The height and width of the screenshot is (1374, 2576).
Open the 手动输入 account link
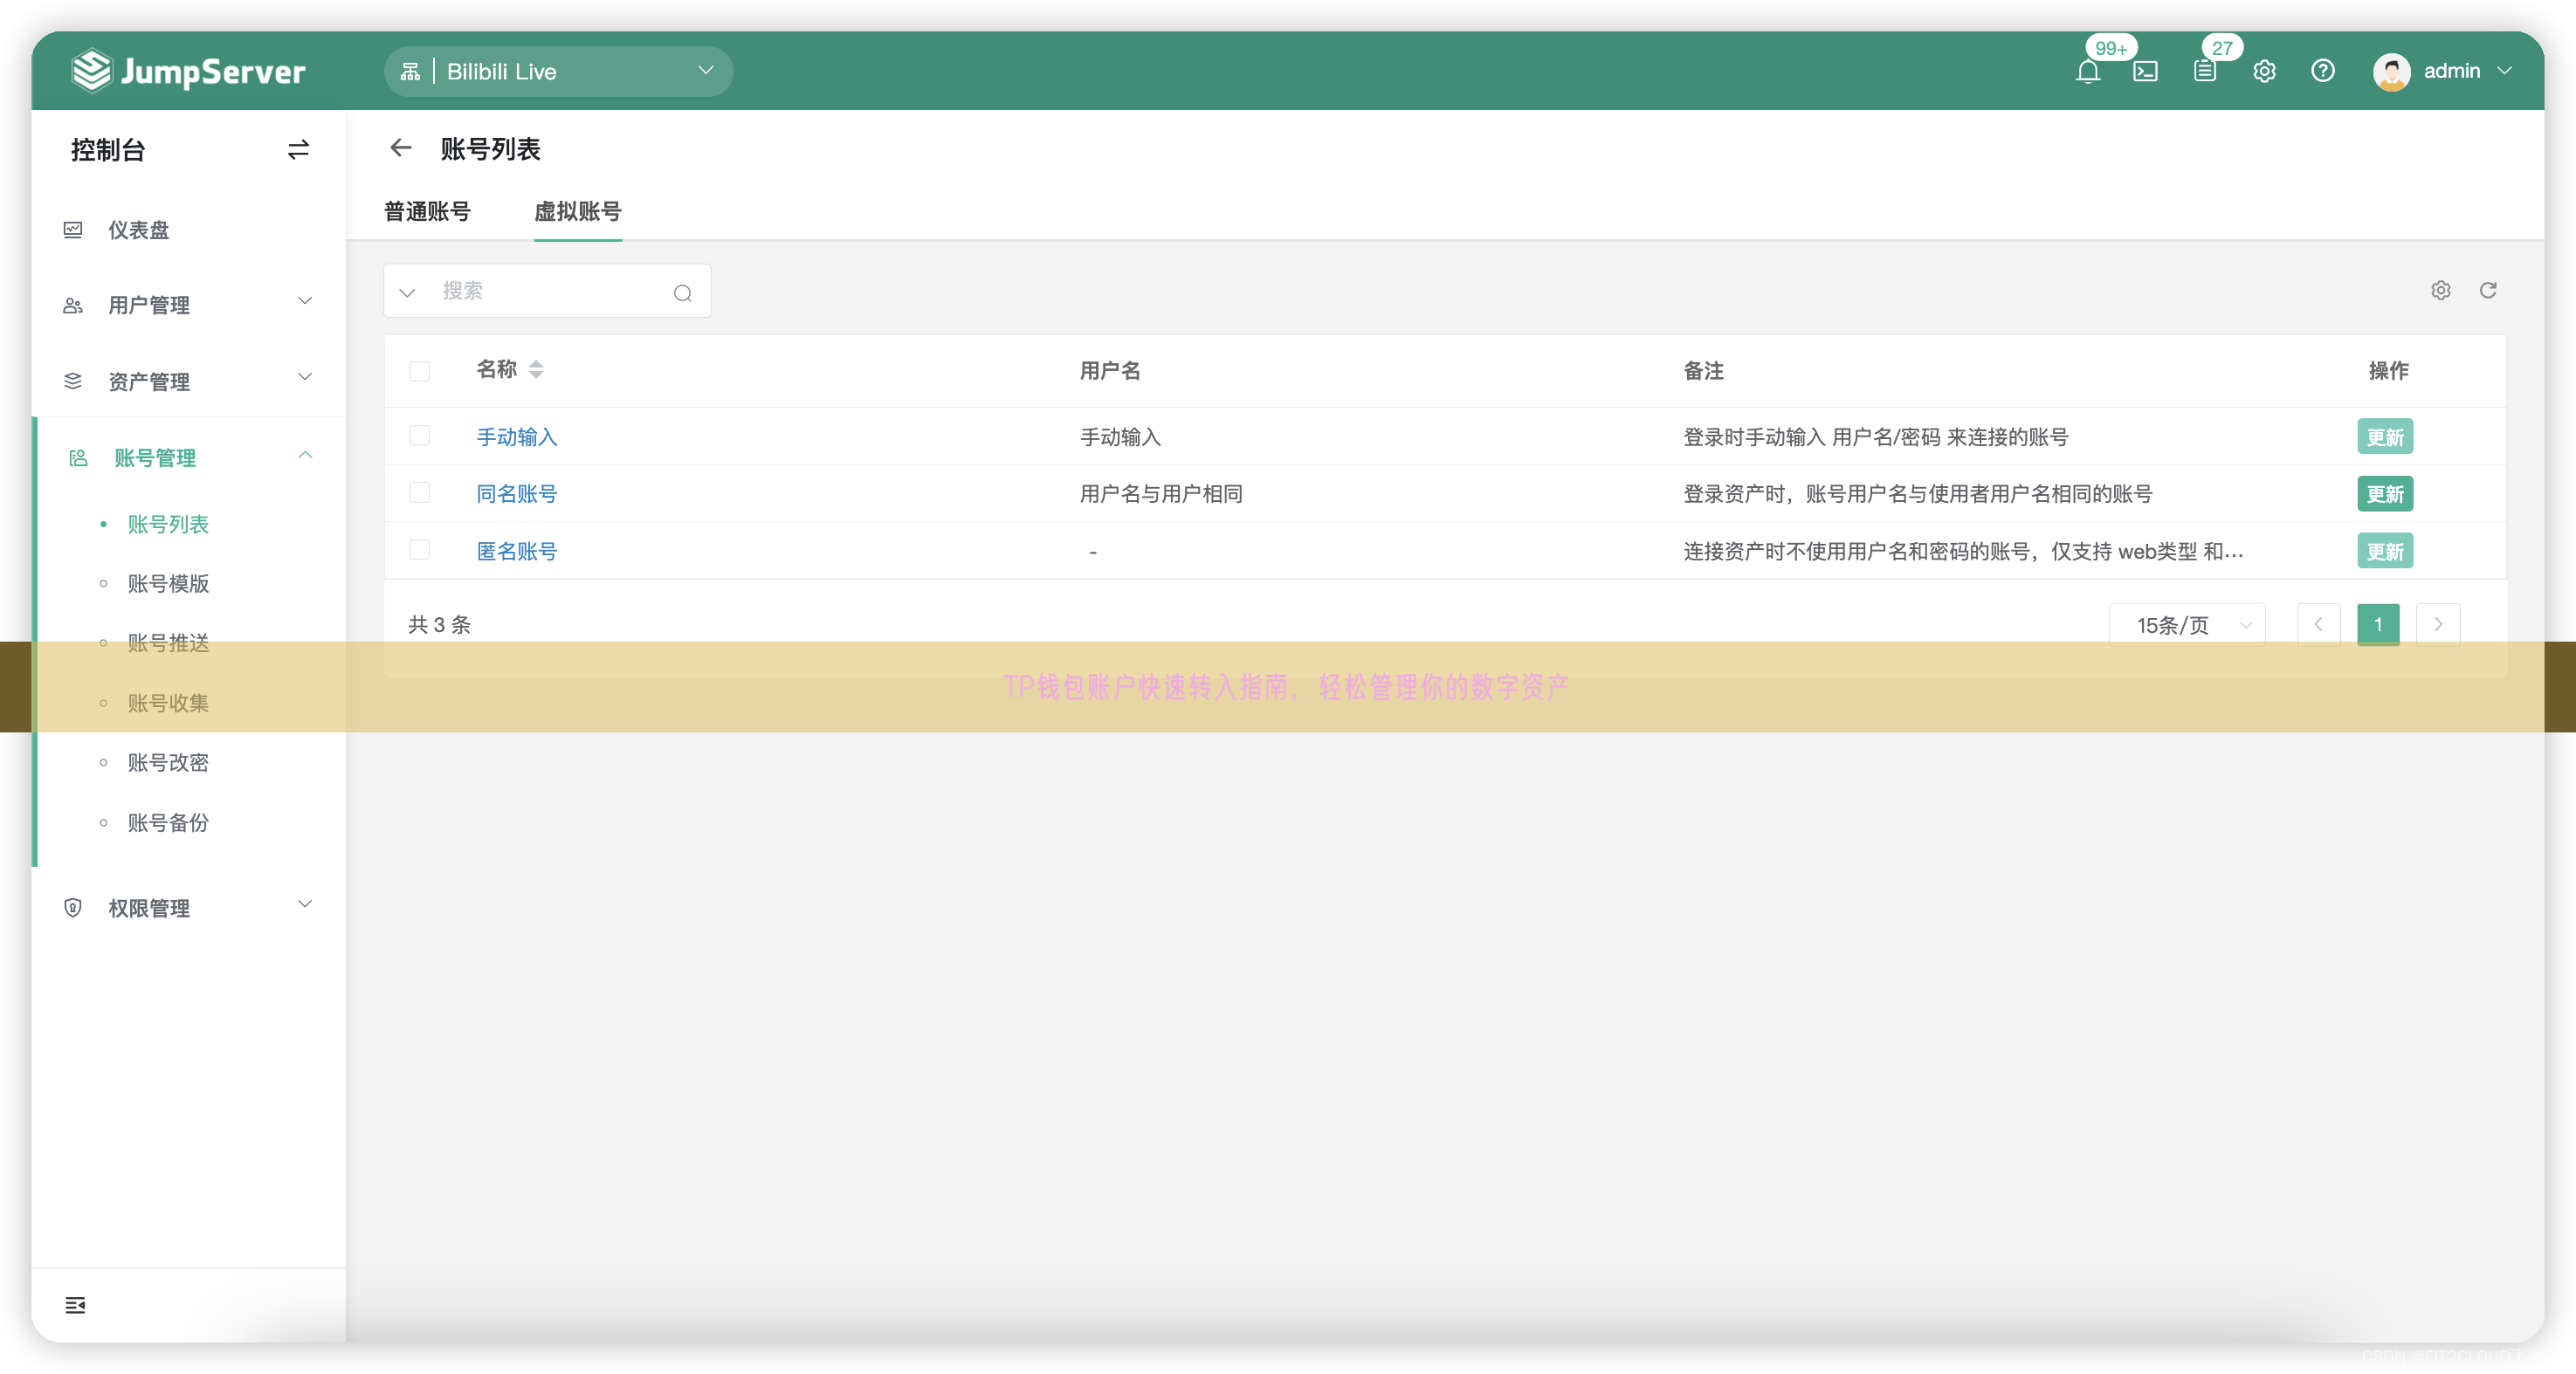click(517, 437)
